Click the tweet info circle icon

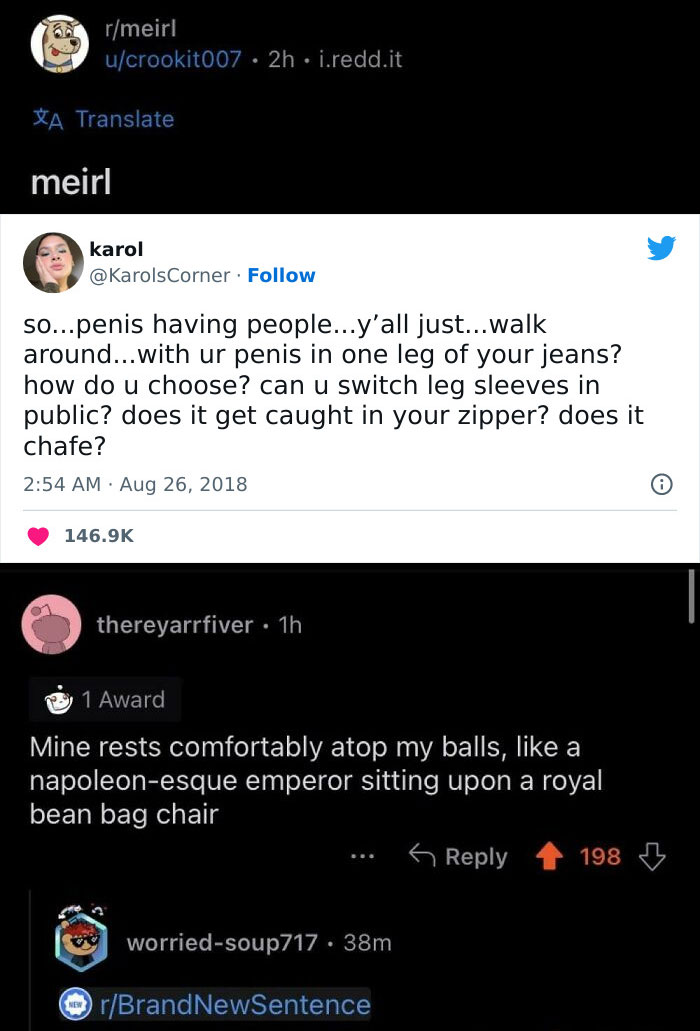pyautogui.click(x=661, y=482)
